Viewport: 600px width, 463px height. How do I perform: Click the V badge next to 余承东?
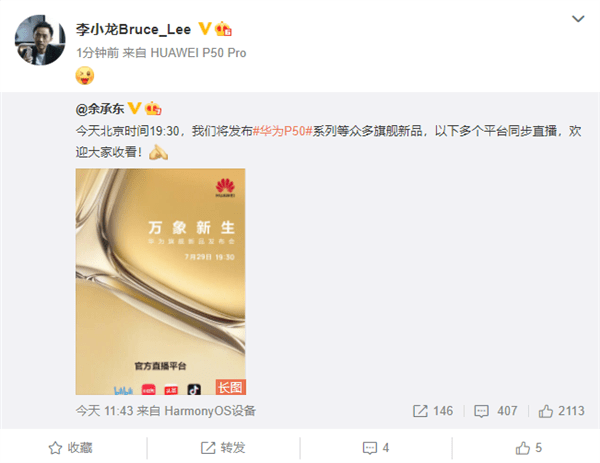coord(134,108)
